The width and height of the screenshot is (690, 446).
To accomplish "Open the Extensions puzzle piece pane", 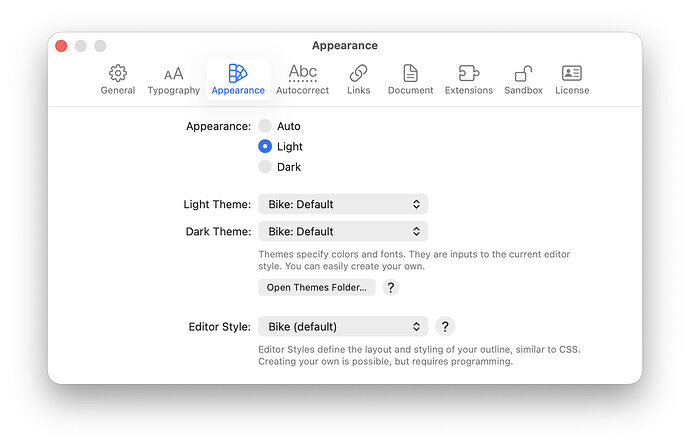I will (x=469, y=80).
